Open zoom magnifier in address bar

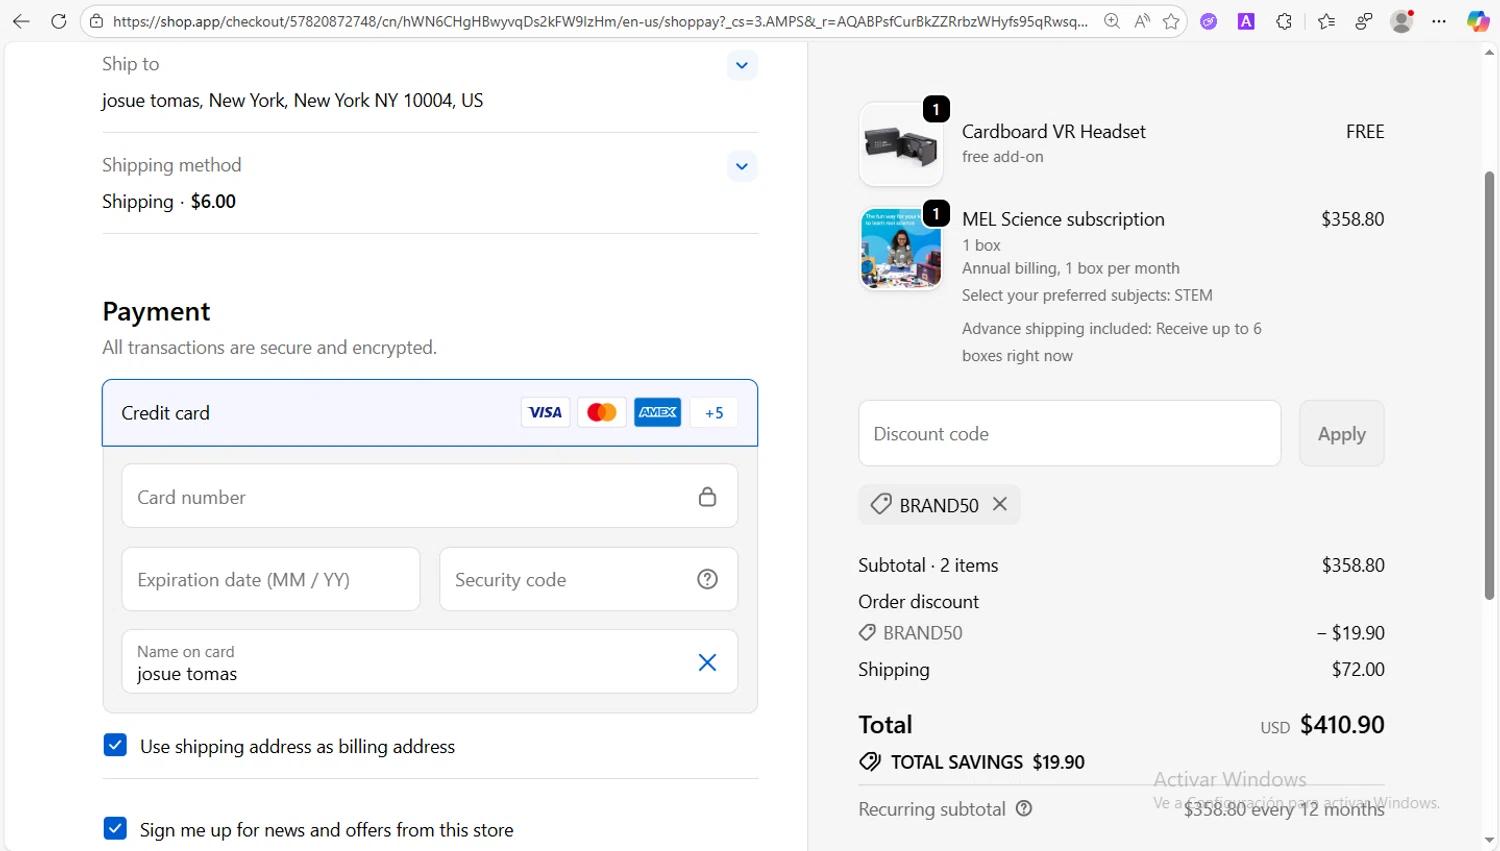[x=1112, y=21]
